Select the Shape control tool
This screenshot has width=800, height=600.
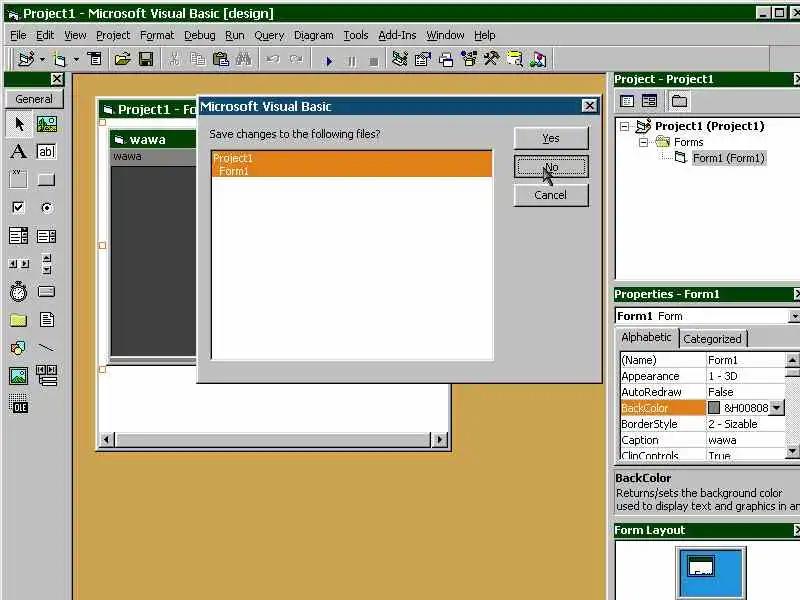(x=19, y=348)
